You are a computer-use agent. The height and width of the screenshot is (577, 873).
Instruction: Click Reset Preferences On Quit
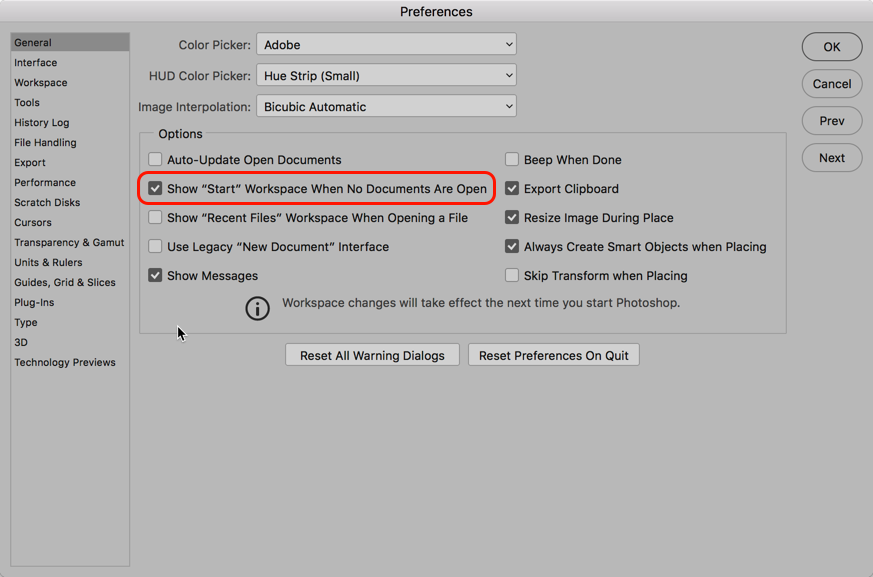click(x=554, y=356)
